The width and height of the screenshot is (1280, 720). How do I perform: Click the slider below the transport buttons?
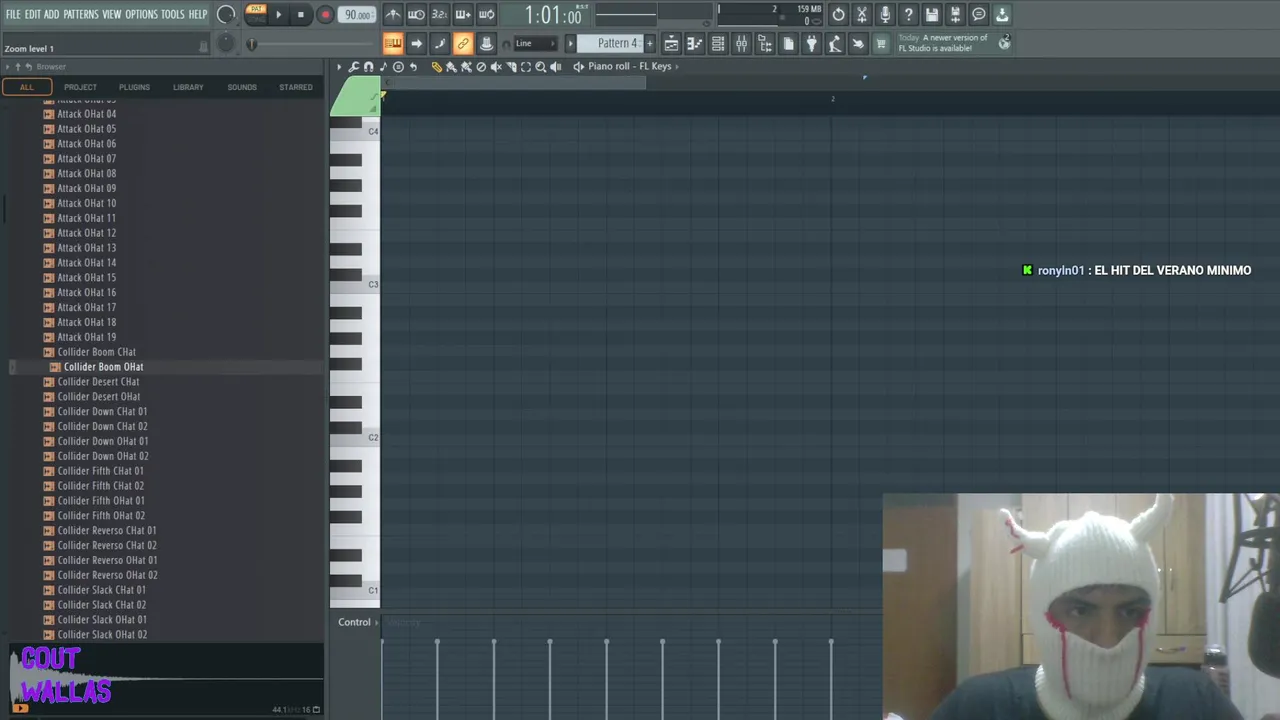click(310, 44)
